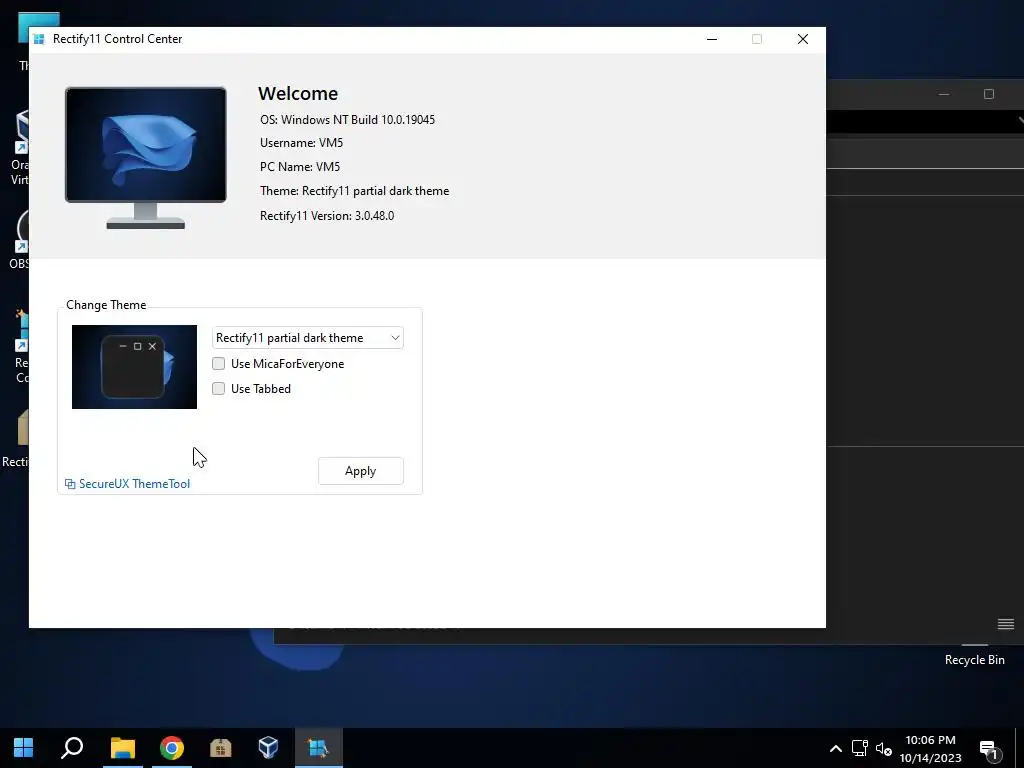The image size is (1024, 768).
Task: Open the SecureUX ThemeTool link
Action: point(128,484)
